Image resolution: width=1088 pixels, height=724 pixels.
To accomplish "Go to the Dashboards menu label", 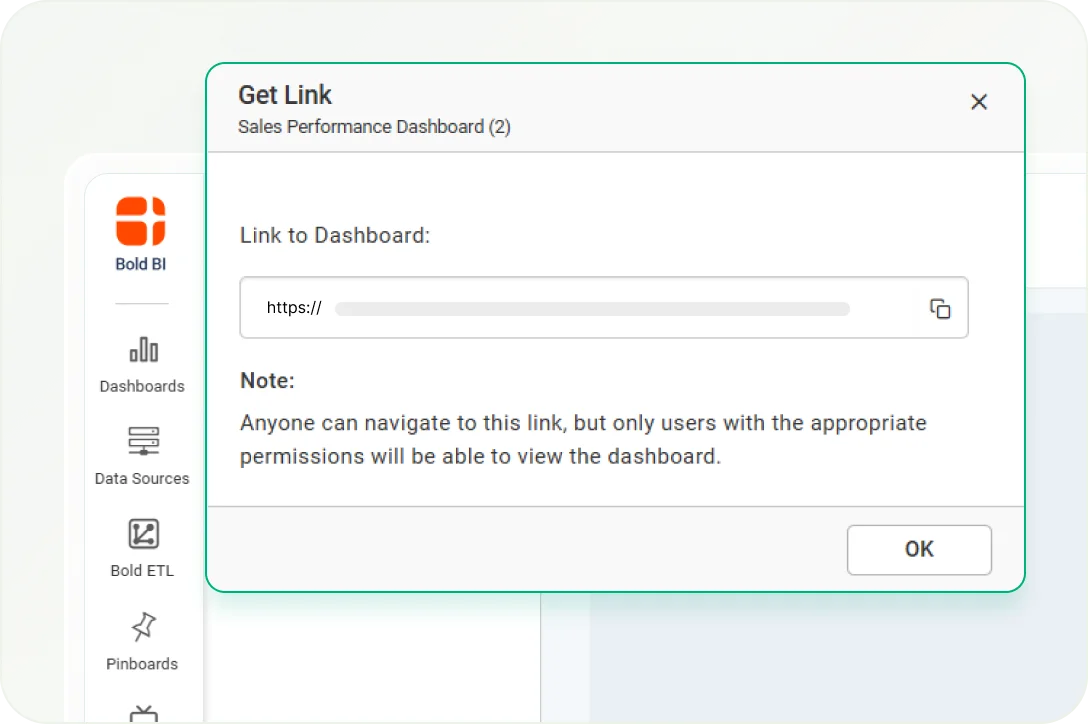I will coord(142,386).
